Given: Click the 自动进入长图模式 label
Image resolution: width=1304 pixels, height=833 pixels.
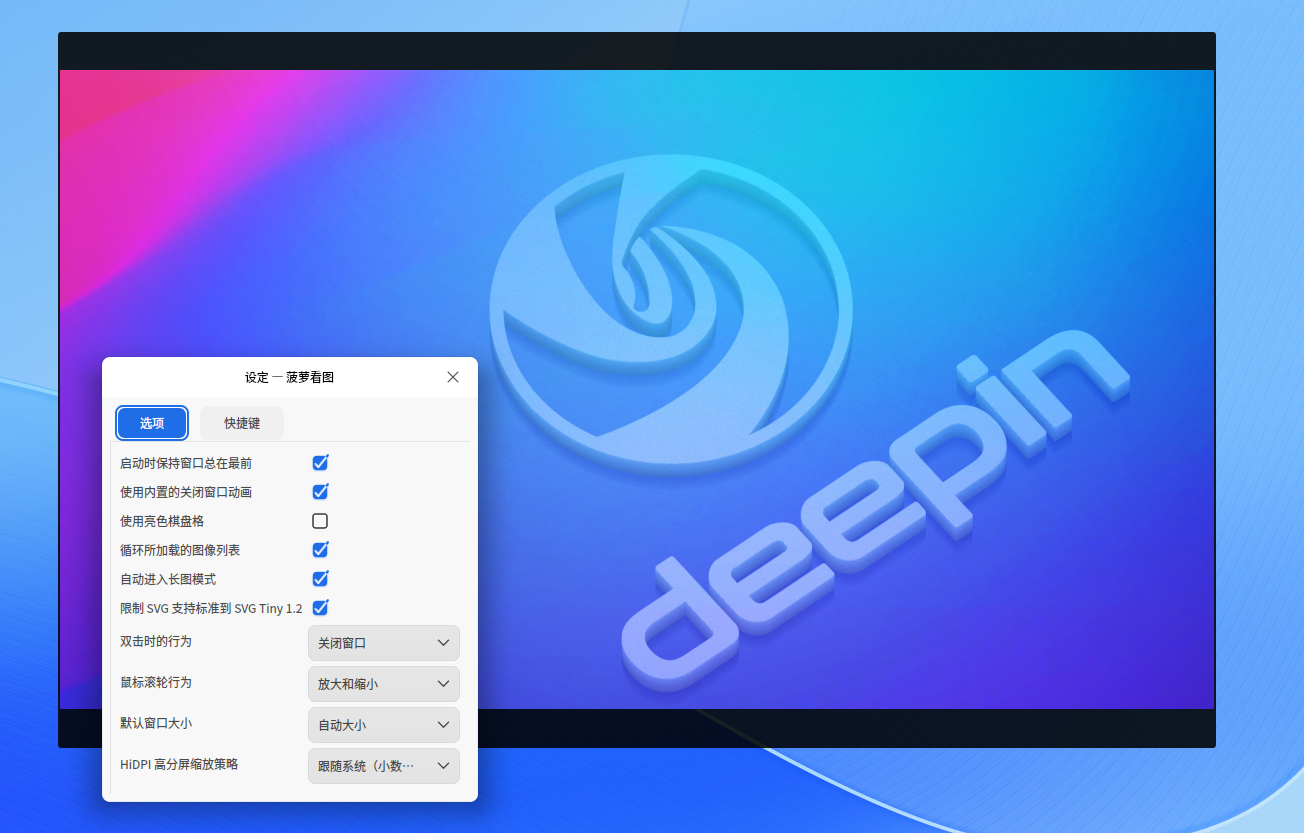Looking at the screenshot, I should click(168, 579).
